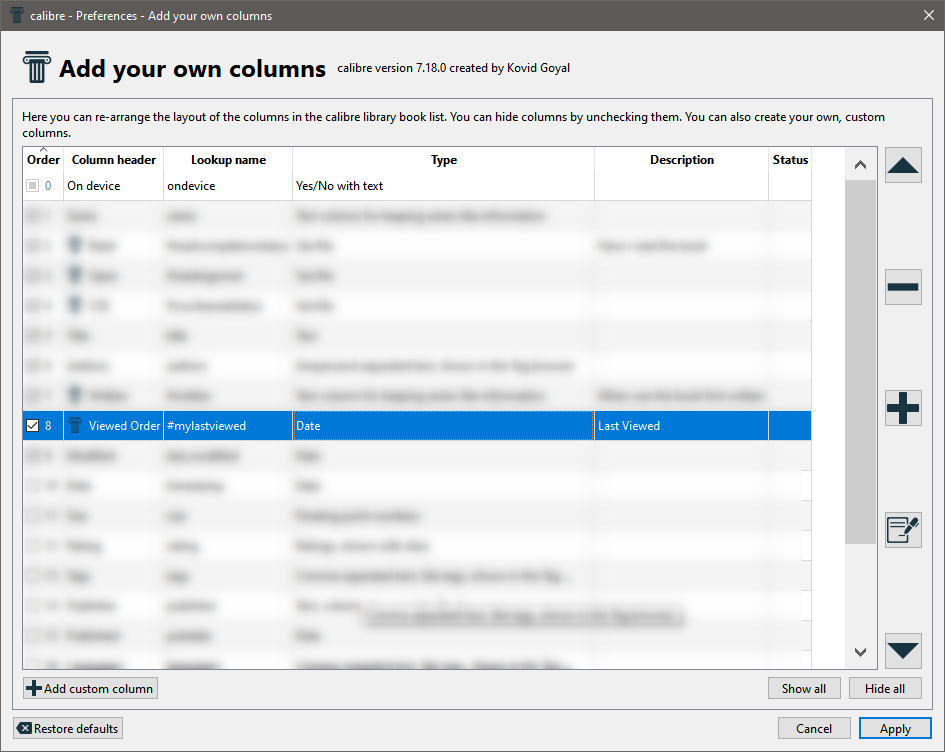
Task: Click the Type column heading
Action: click(x=444, y=160)
